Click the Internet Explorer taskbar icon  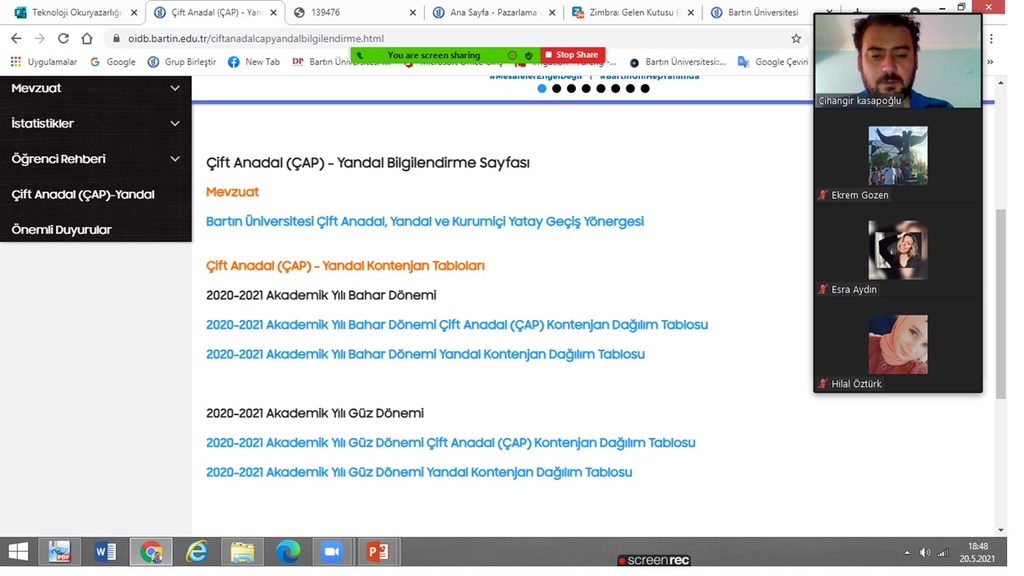pyautogui.click(x=196, y=551)
